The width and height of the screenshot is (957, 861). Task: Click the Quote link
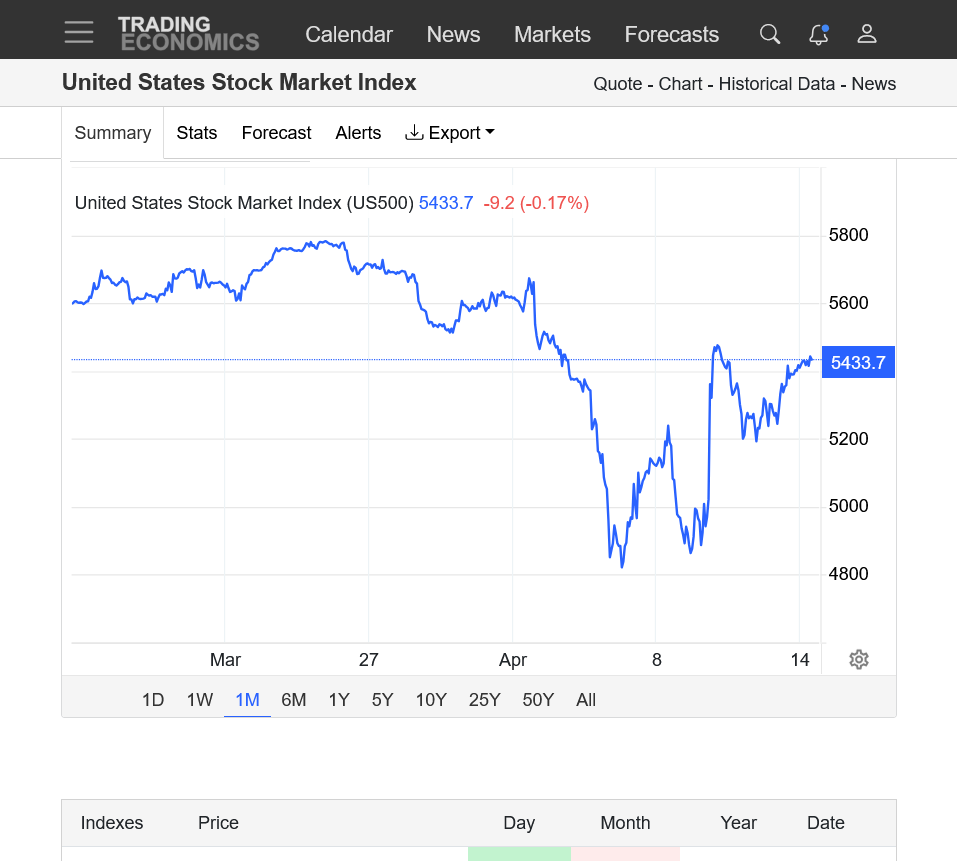[x=618, y=84]
